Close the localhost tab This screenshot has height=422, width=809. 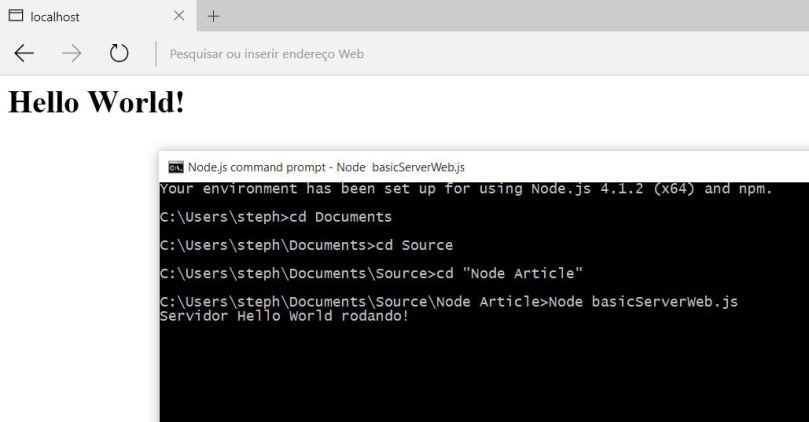[x=179, y=16]
